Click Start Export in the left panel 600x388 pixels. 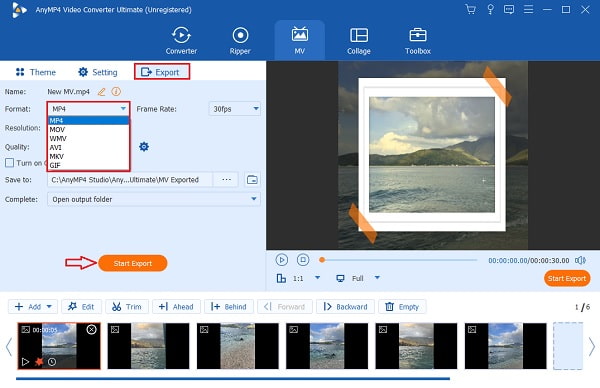click(x=132, y=263)
